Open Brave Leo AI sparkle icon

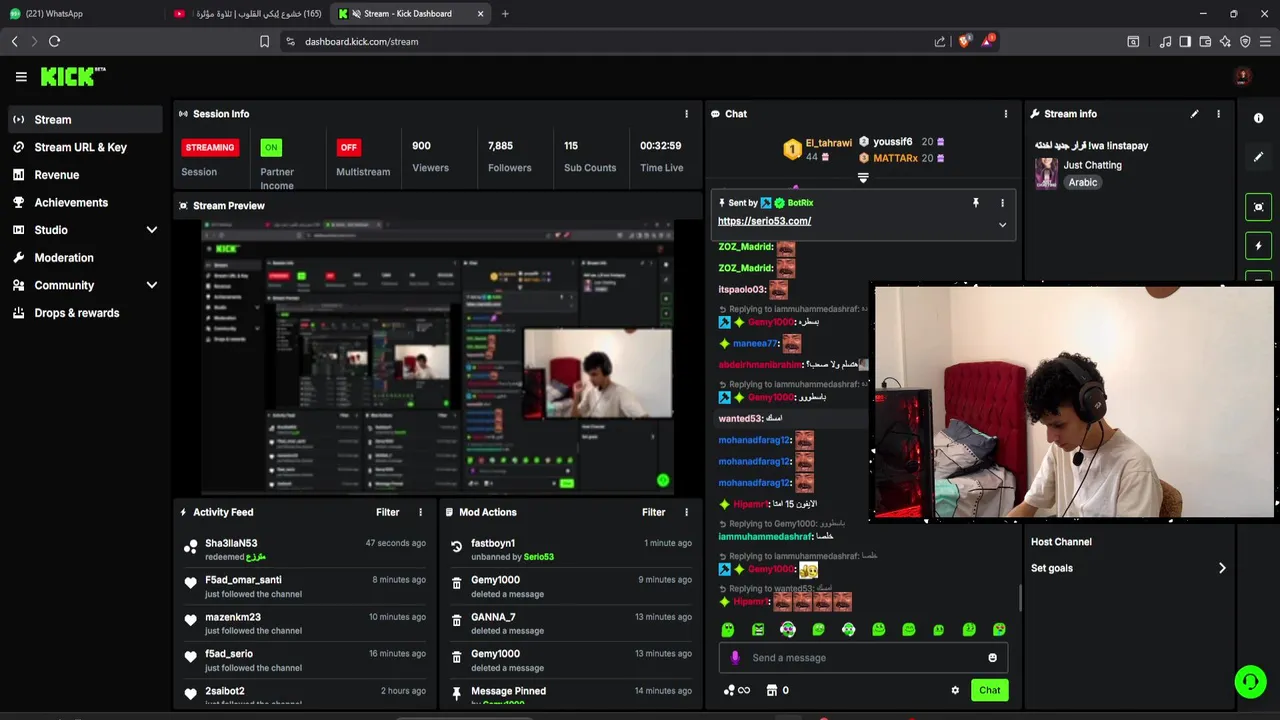pos(1225,41)
